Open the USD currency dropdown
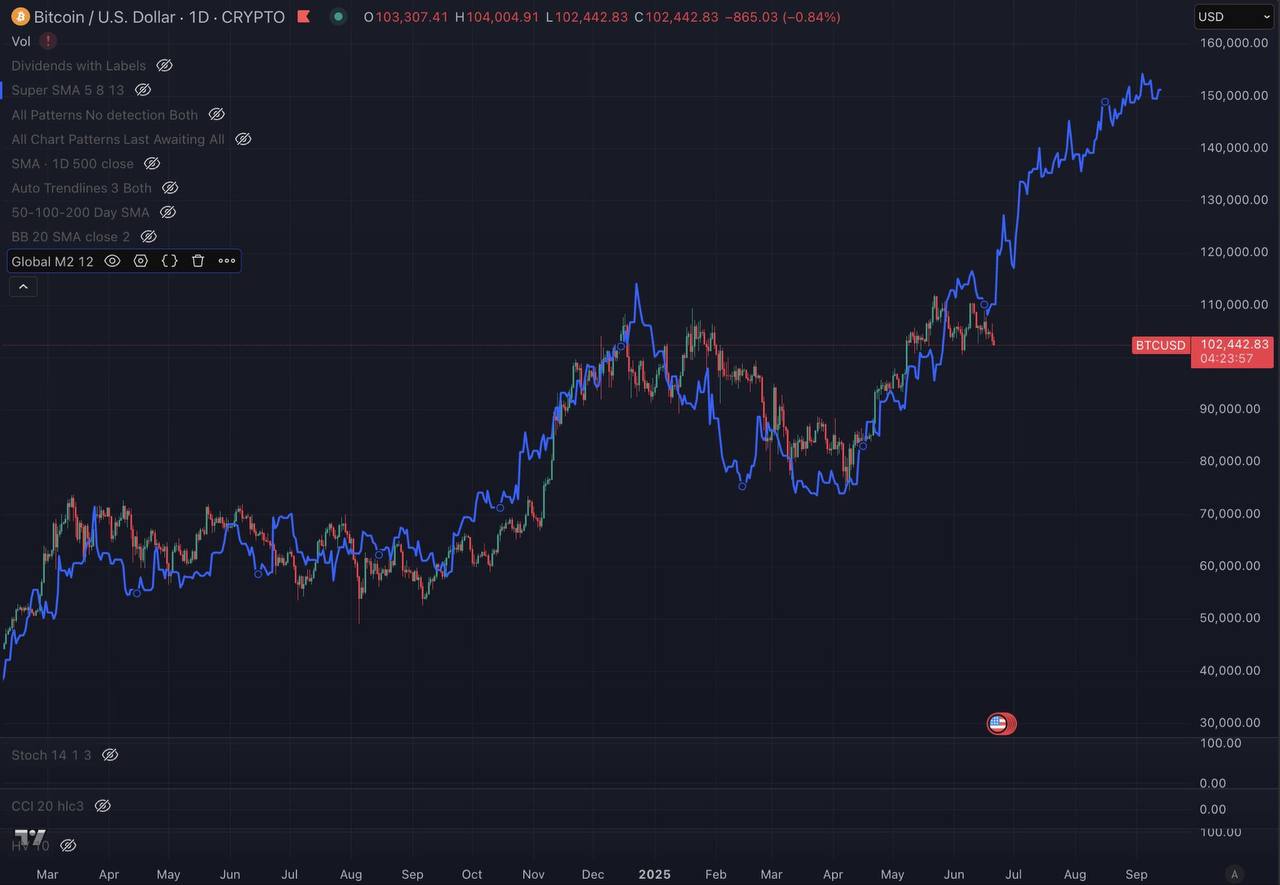 [x=1234, y=16]
